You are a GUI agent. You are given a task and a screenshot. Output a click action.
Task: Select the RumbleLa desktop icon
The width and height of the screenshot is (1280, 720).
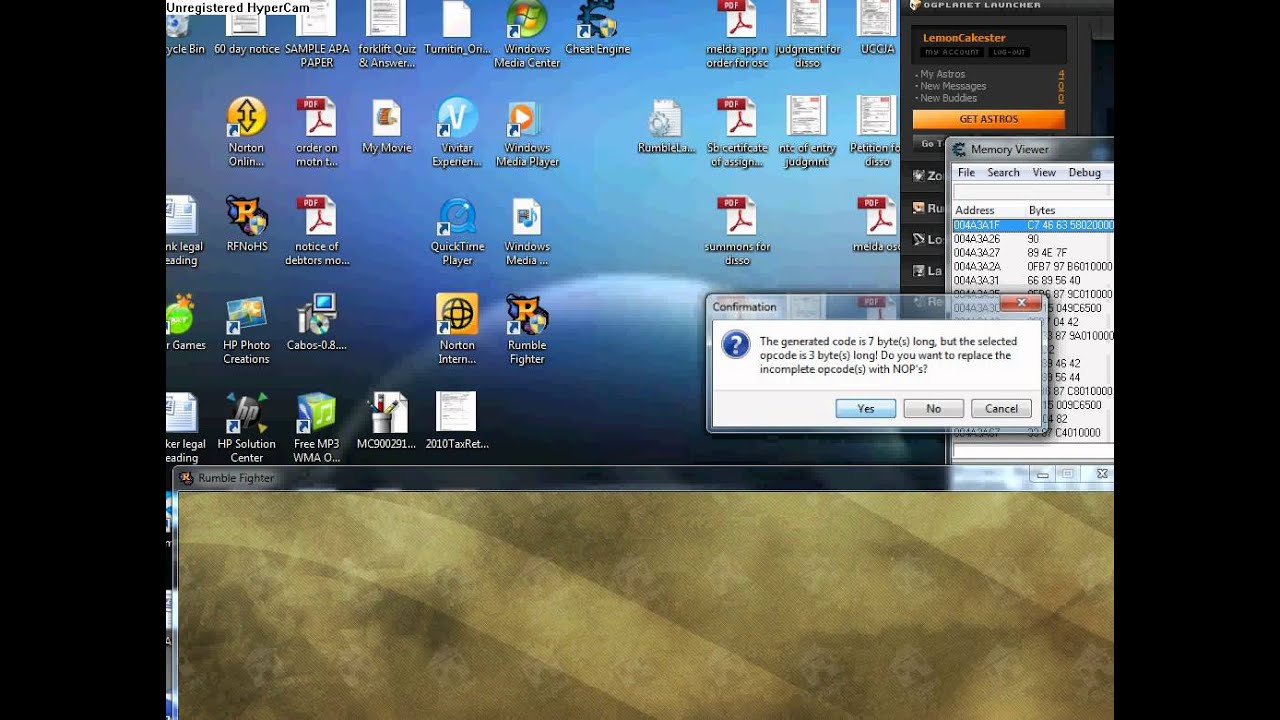(x=666, y=126)
